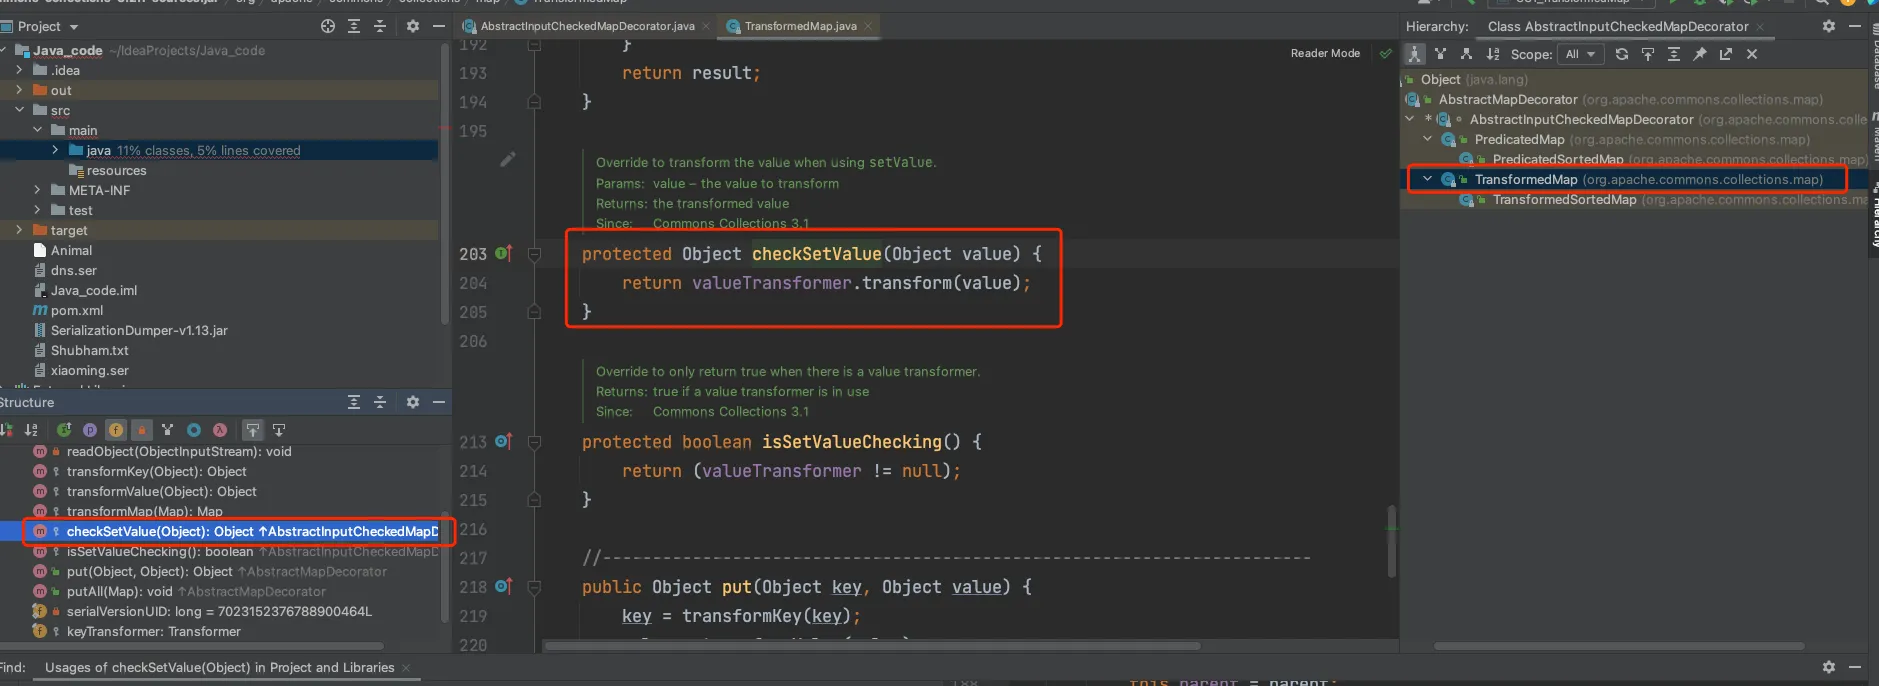The width and height of the screenshot is (1879, 686).
Task: Expand the target folder in Project tree
Action: pyautogui.click(x=19, y=230)
